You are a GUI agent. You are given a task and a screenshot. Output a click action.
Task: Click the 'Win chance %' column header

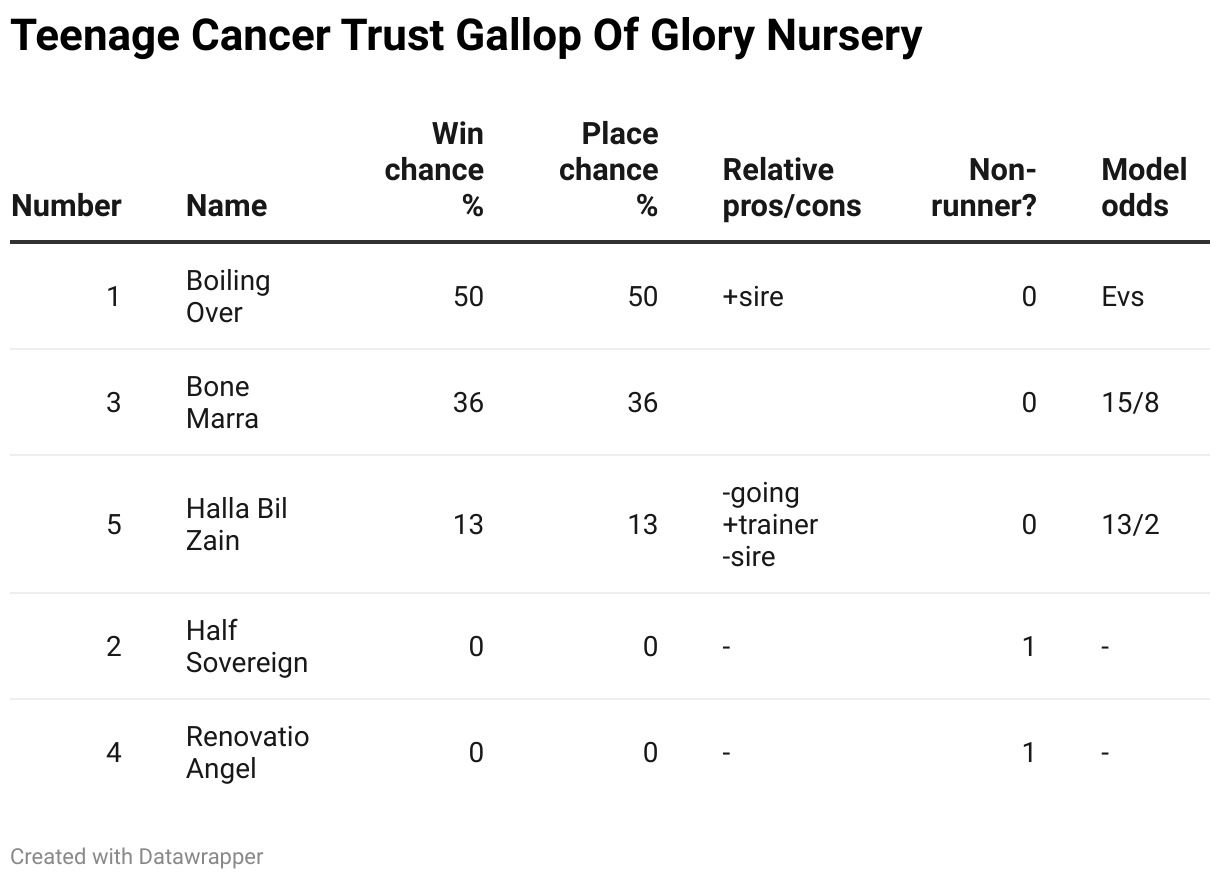pyautogui.click(x=435, y=170)
